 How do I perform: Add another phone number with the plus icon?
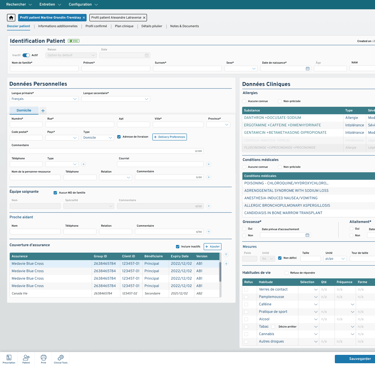click(x=83, y=164)
